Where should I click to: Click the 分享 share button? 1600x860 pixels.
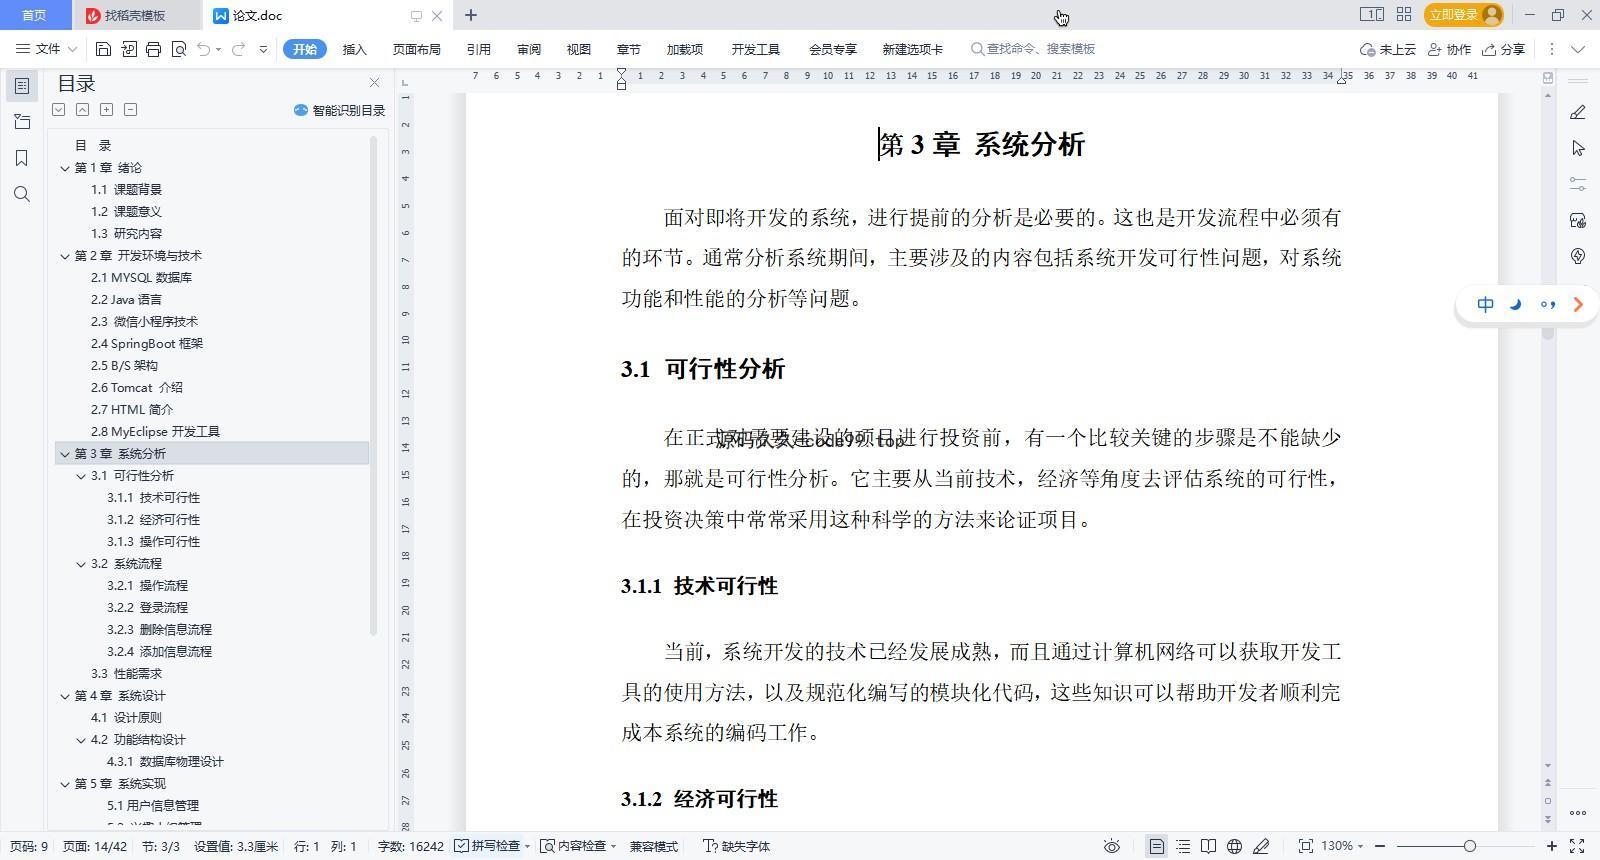(1503, 49)
